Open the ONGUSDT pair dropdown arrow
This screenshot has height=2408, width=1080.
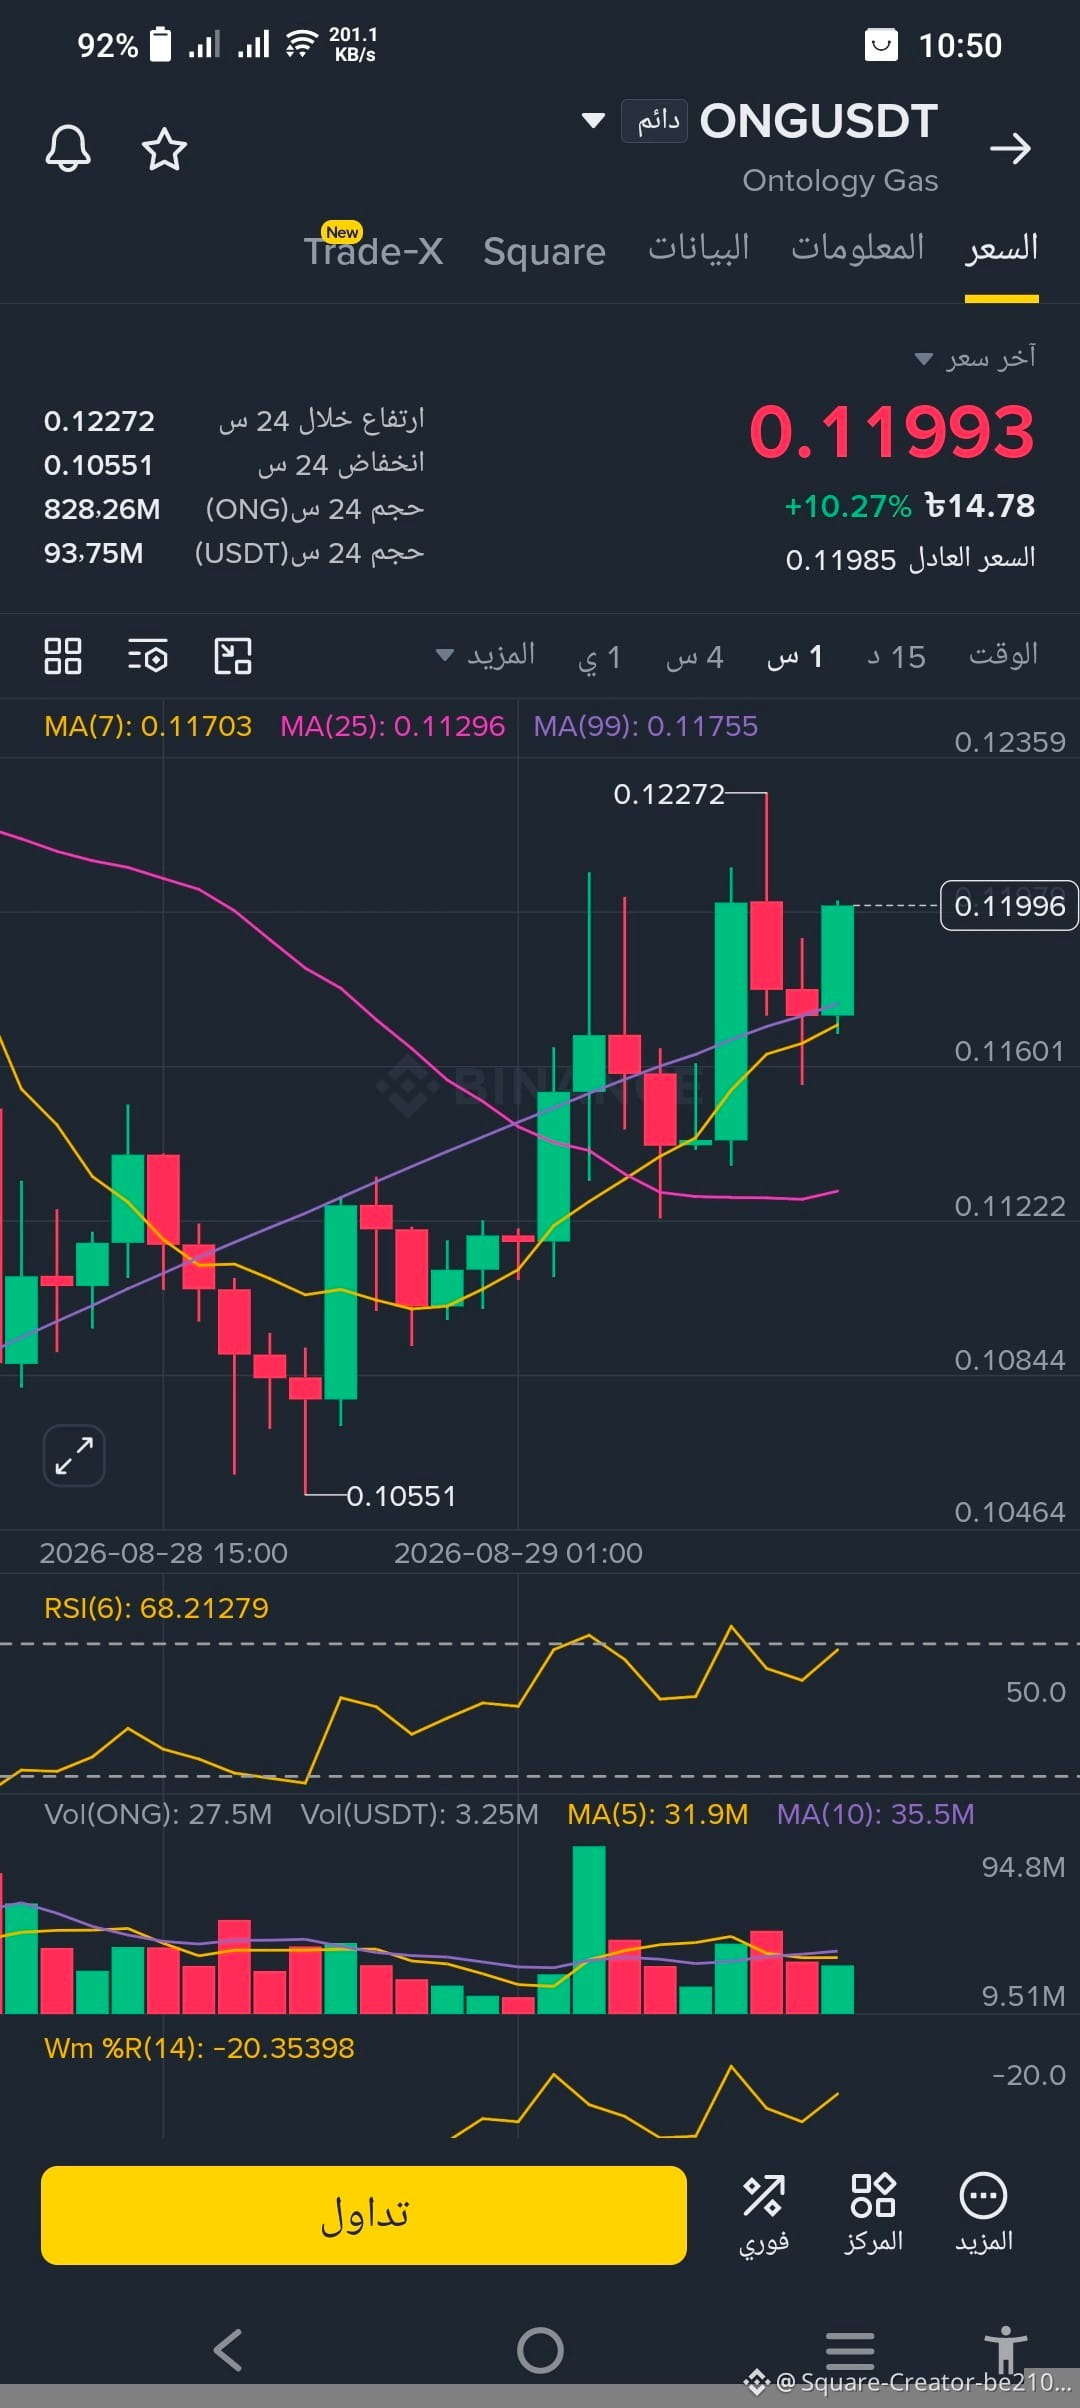tap(593, 121)
